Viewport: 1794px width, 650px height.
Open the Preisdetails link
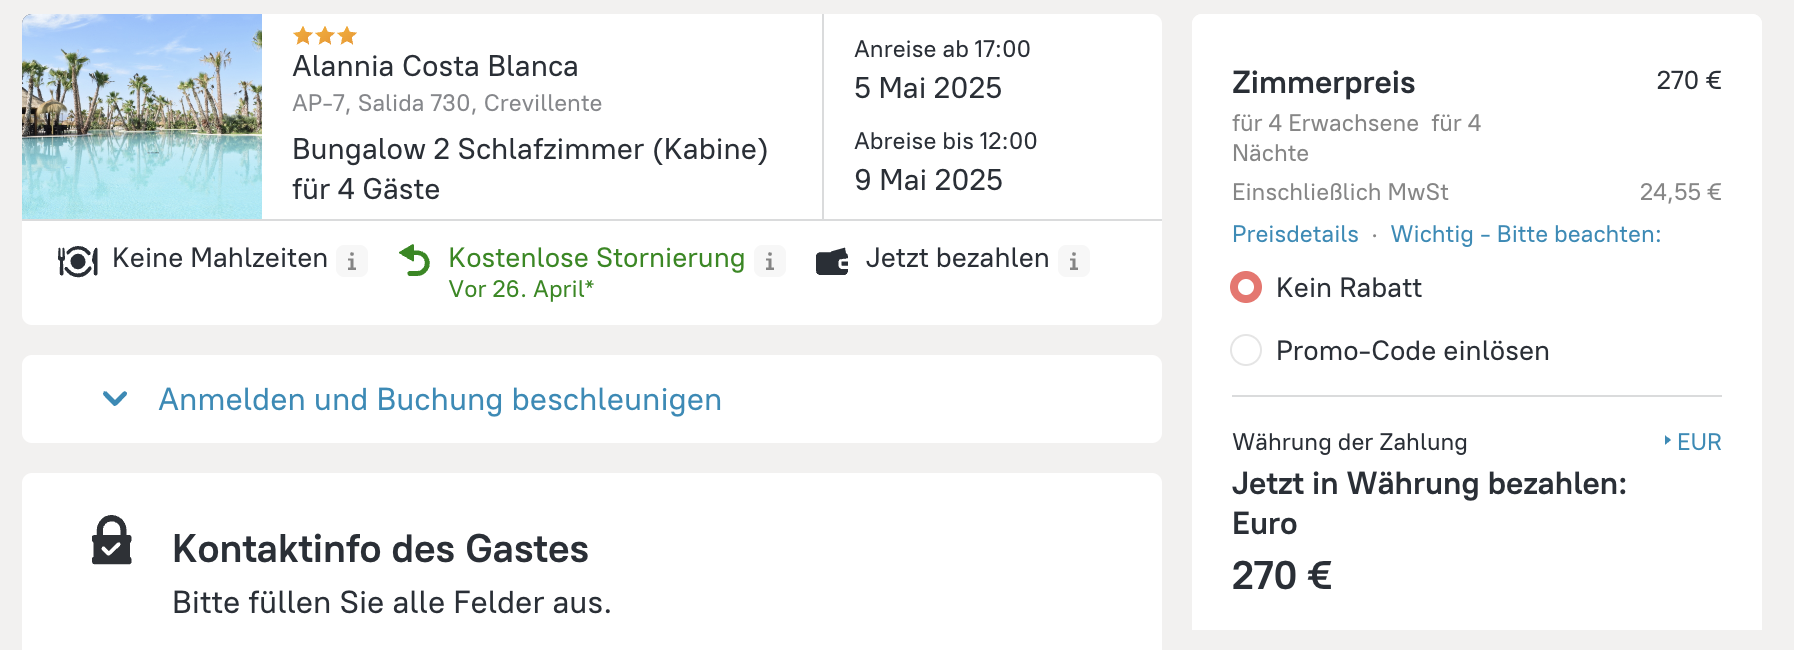[x=1295, y=234]
